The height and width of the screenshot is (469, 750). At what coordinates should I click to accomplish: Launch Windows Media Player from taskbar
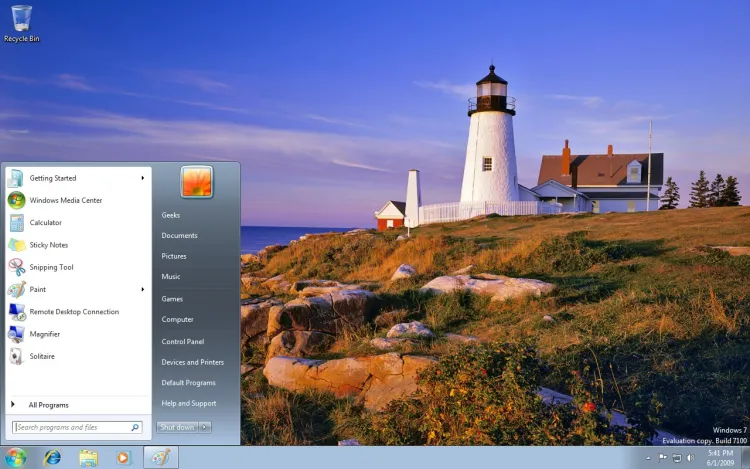point(123,458)
